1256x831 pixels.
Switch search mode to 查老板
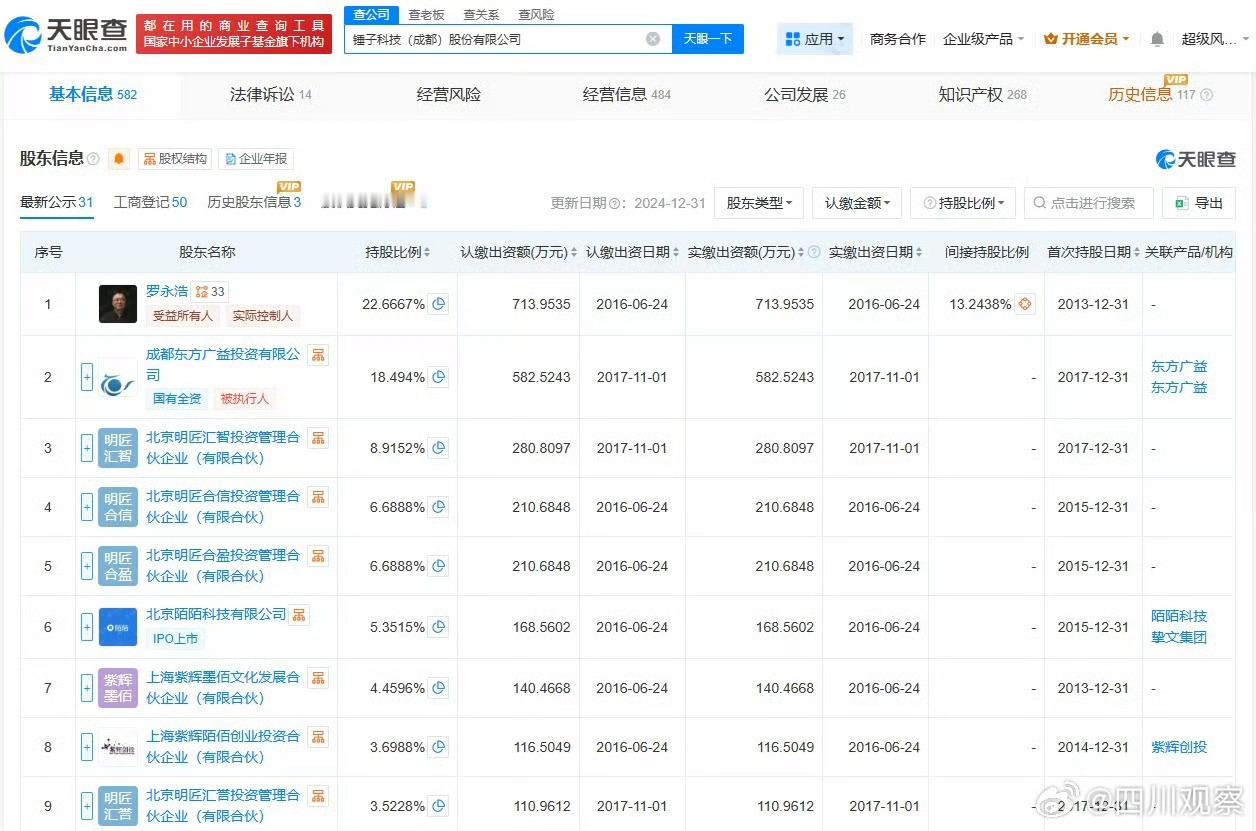pos(426,14)
